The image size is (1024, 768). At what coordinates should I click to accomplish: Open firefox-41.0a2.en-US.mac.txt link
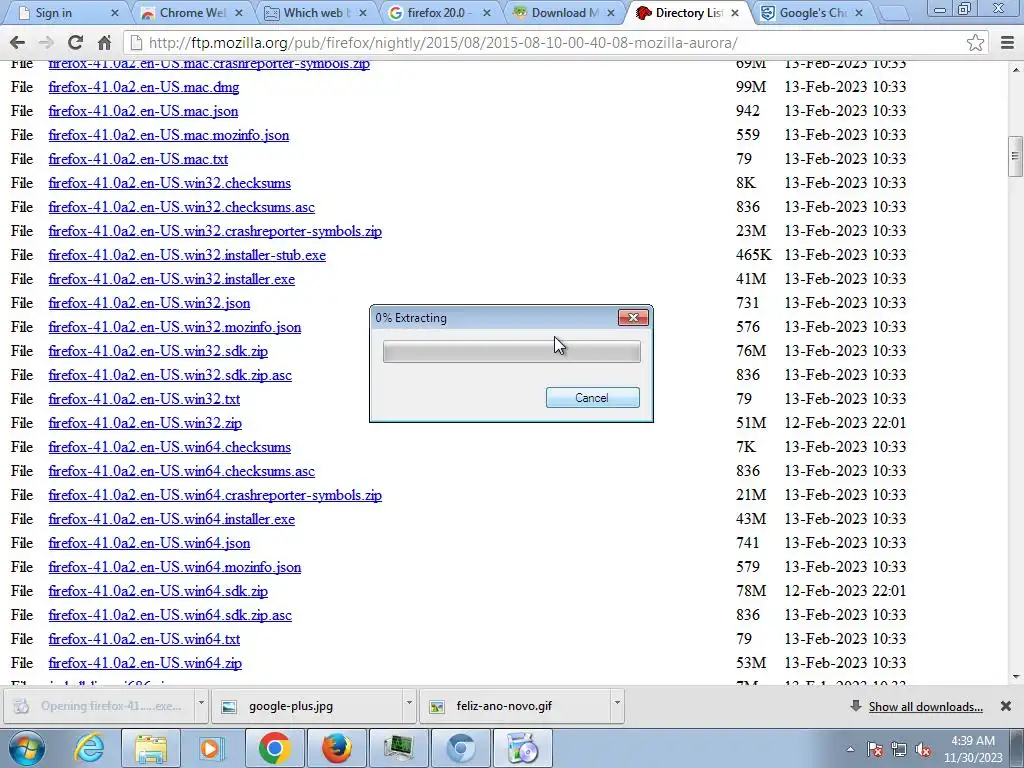point(138,159)
